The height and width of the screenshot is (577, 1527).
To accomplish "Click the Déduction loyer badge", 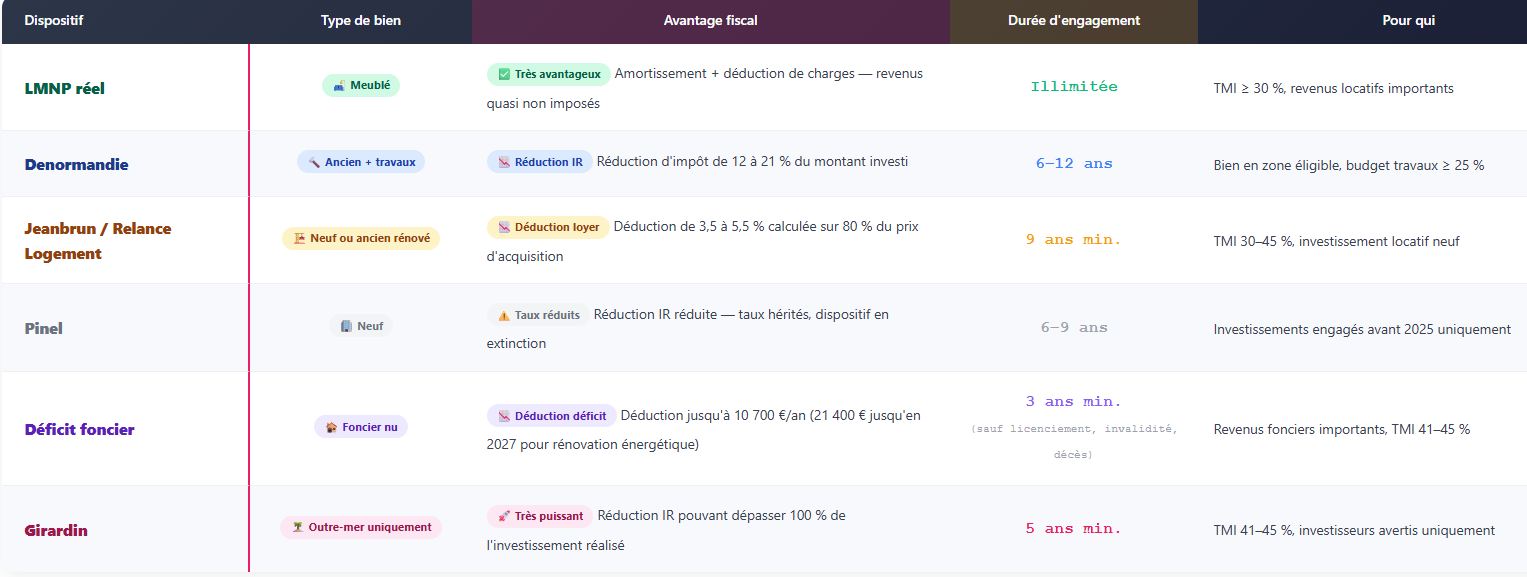I will tap(548, 227).
